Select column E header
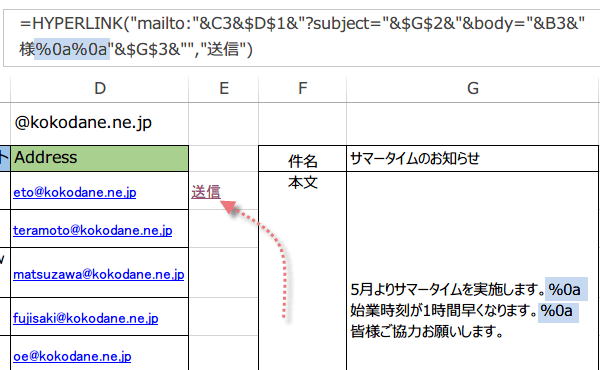Screen dimensions: 600x370 pos(224,89)
